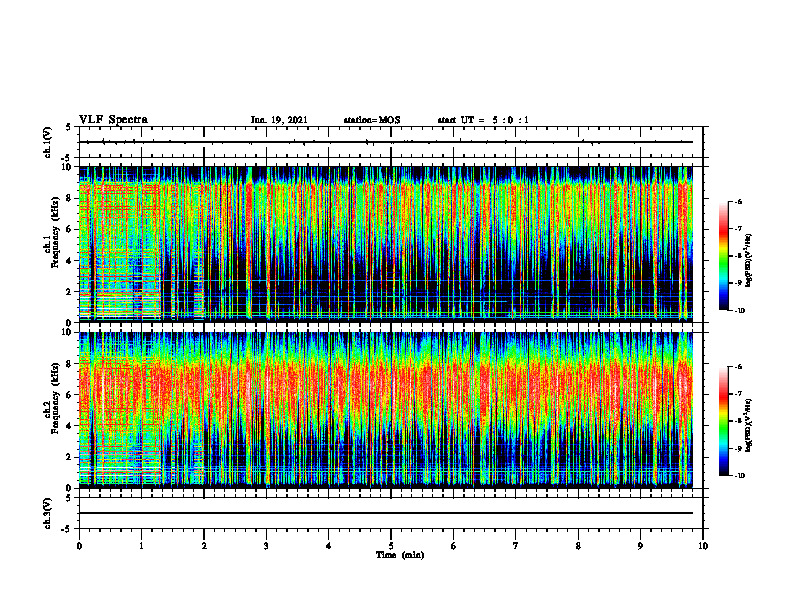Click inside the ch.2 frequency spectrogram panel
Viewport: 792px width, 612px height.
coord(386,410)
